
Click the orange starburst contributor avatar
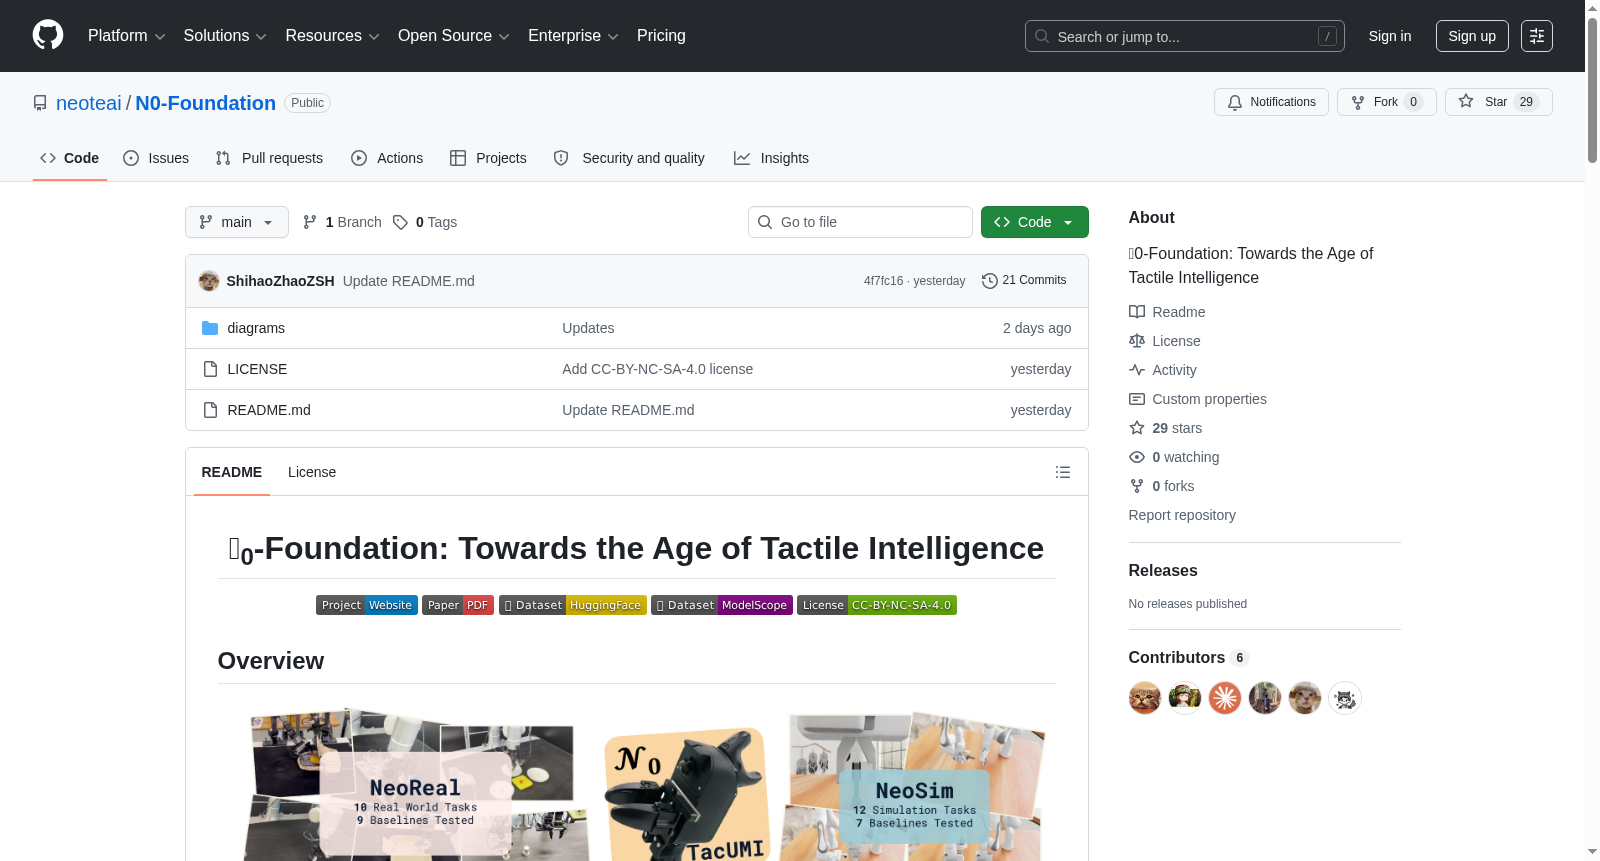pyautogui.click(x=1225, y=698)
